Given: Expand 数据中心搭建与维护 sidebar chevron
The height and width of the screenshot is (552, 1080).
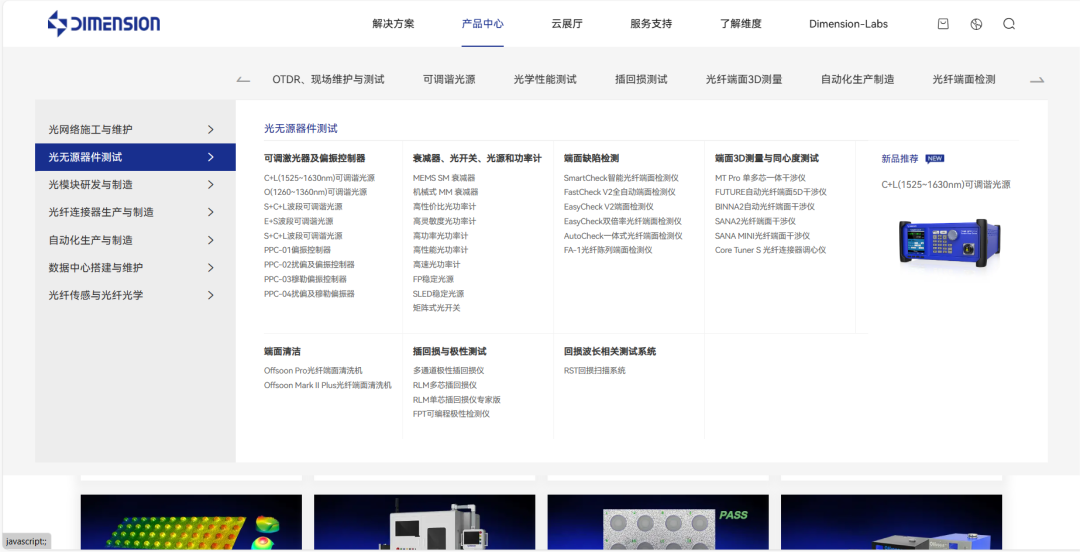Looking at the screenshot, I should click(x=210, y=268).
